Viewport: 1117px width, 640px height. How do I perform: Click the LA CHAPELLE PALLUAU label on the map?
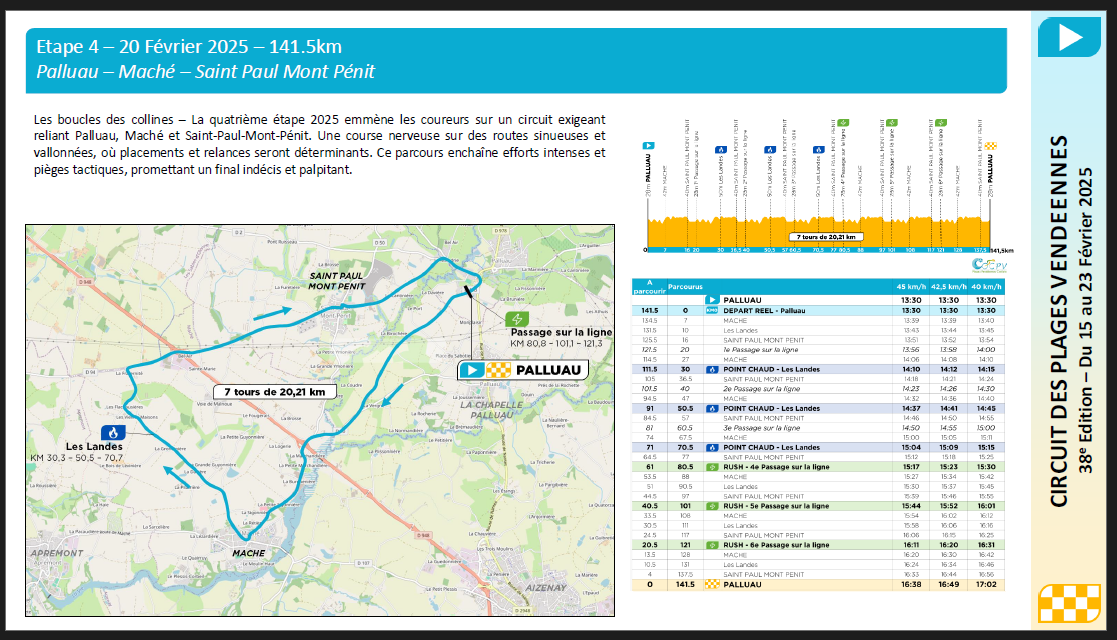(x=492, y=410)
